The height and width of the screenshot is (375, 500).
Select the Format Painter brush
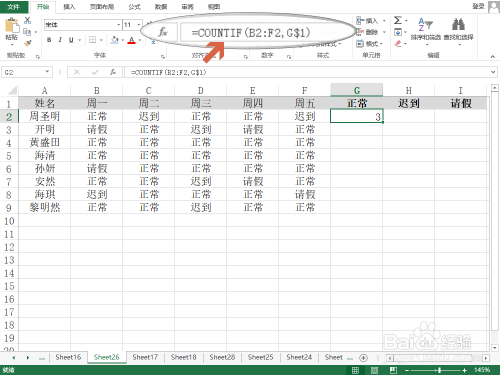tap(27, 43)
